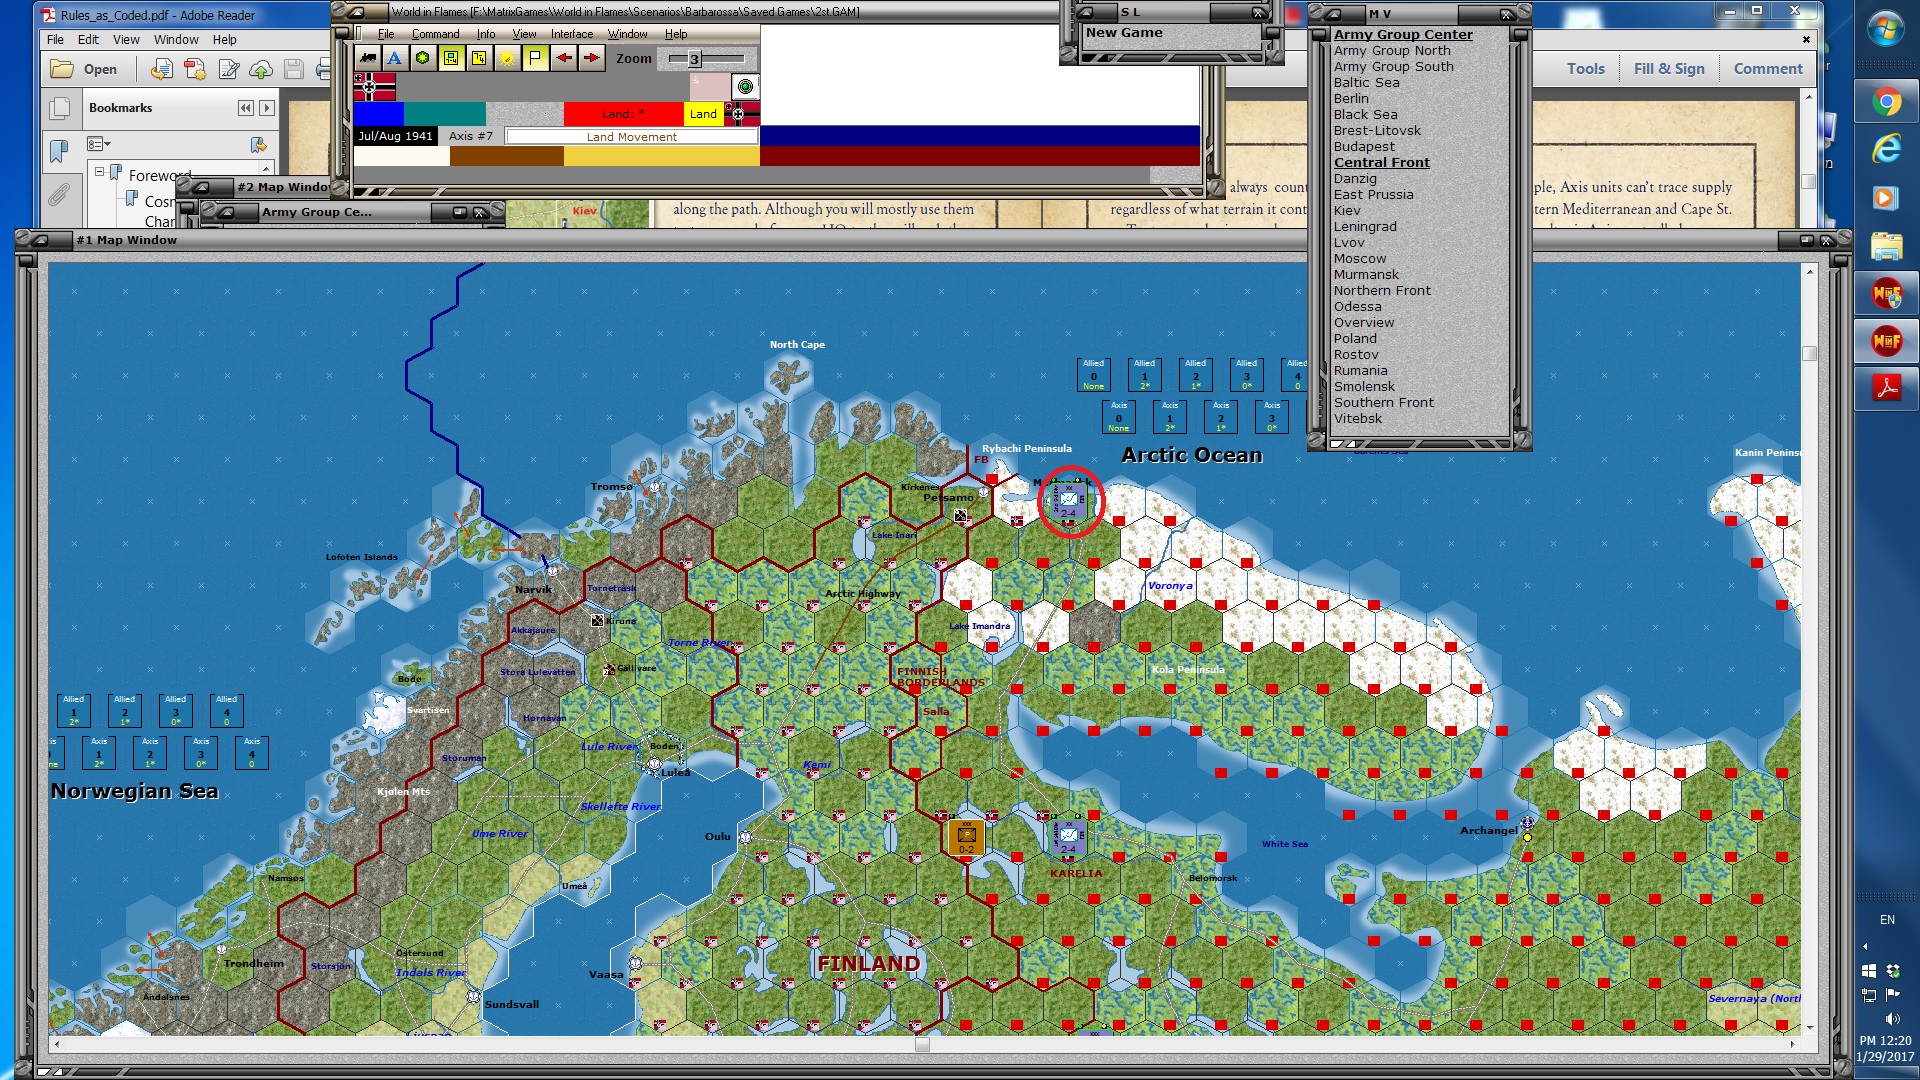The height and width of the screenshot is (1080, 1920).
Task: Click the tank unit toolbar icon
Action: pos(367,58)
